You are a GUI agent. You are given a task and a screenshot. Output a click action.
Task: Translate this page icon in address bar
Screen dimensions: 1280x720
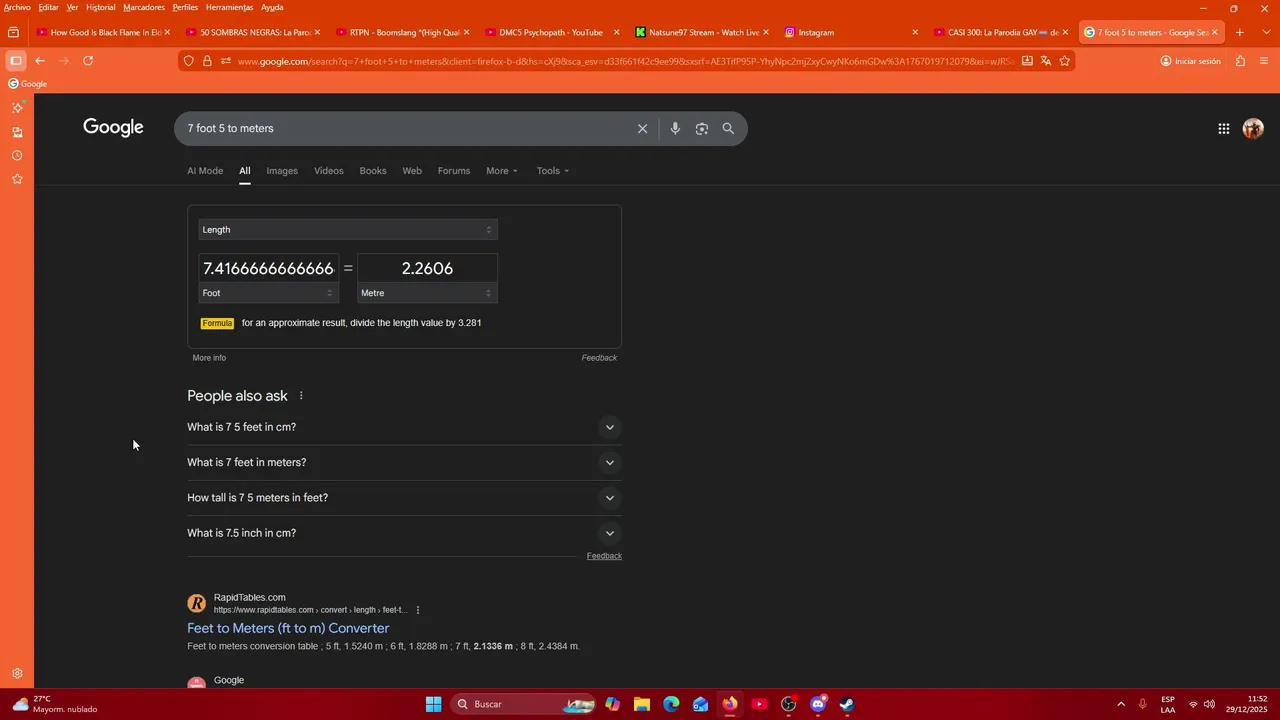pos(1045,61)
